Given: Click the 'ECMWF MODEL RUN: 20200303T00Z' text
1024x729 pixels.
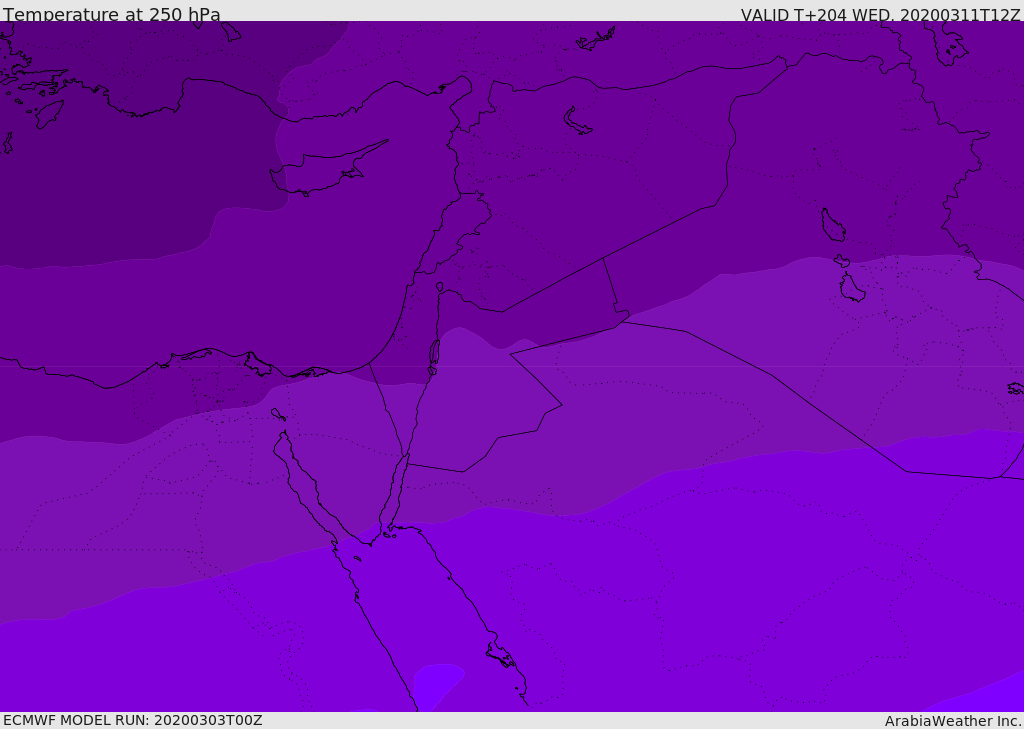Looking at the screenshot, I should [x=133, y=720].
